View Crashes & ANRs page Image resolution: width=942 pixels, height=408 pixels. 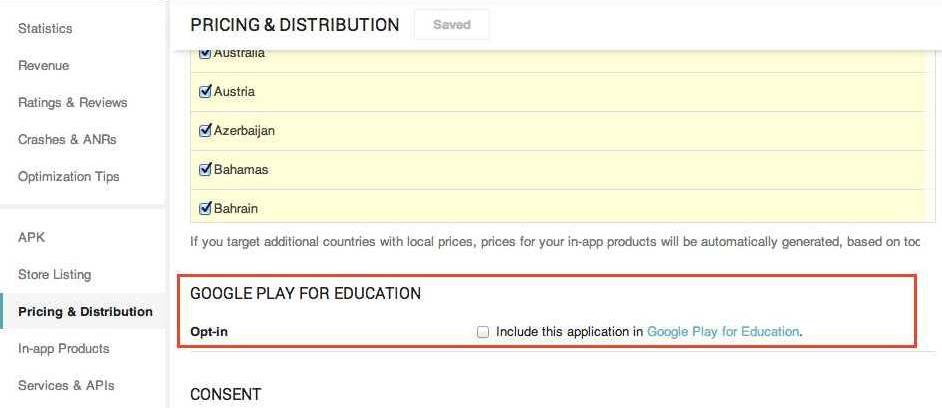pyautogui.click(x=67, y=139)
